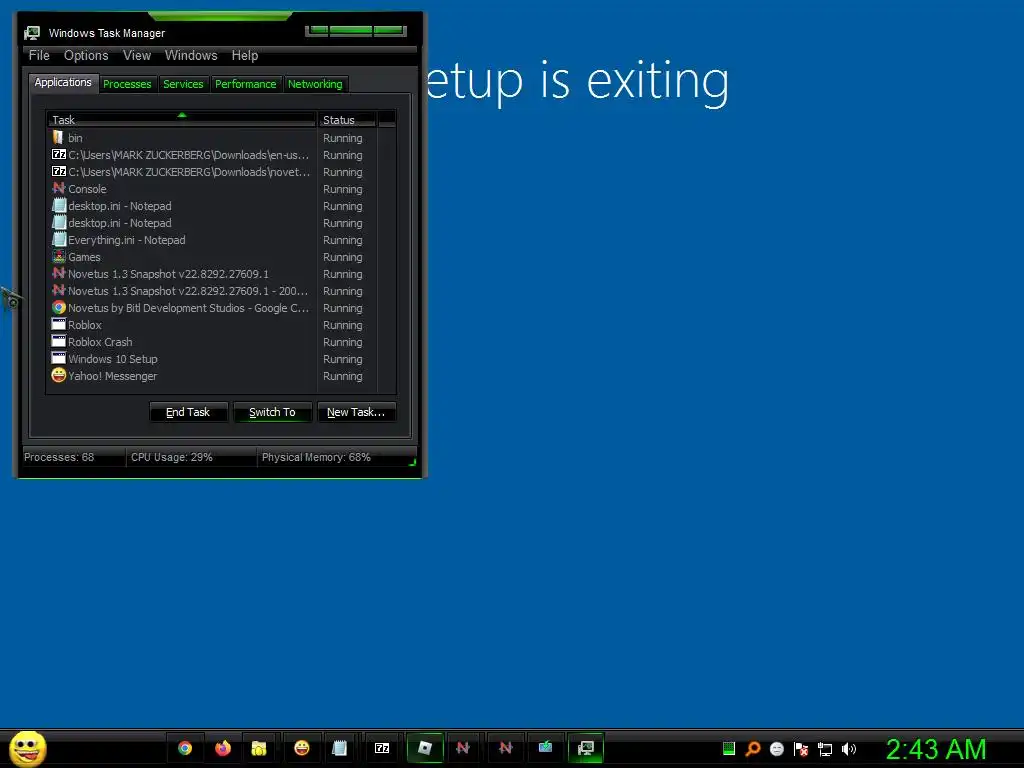This screenshot has height=768, width=1024.
Task: Switch to the Services tab
Action: point(184,84)
